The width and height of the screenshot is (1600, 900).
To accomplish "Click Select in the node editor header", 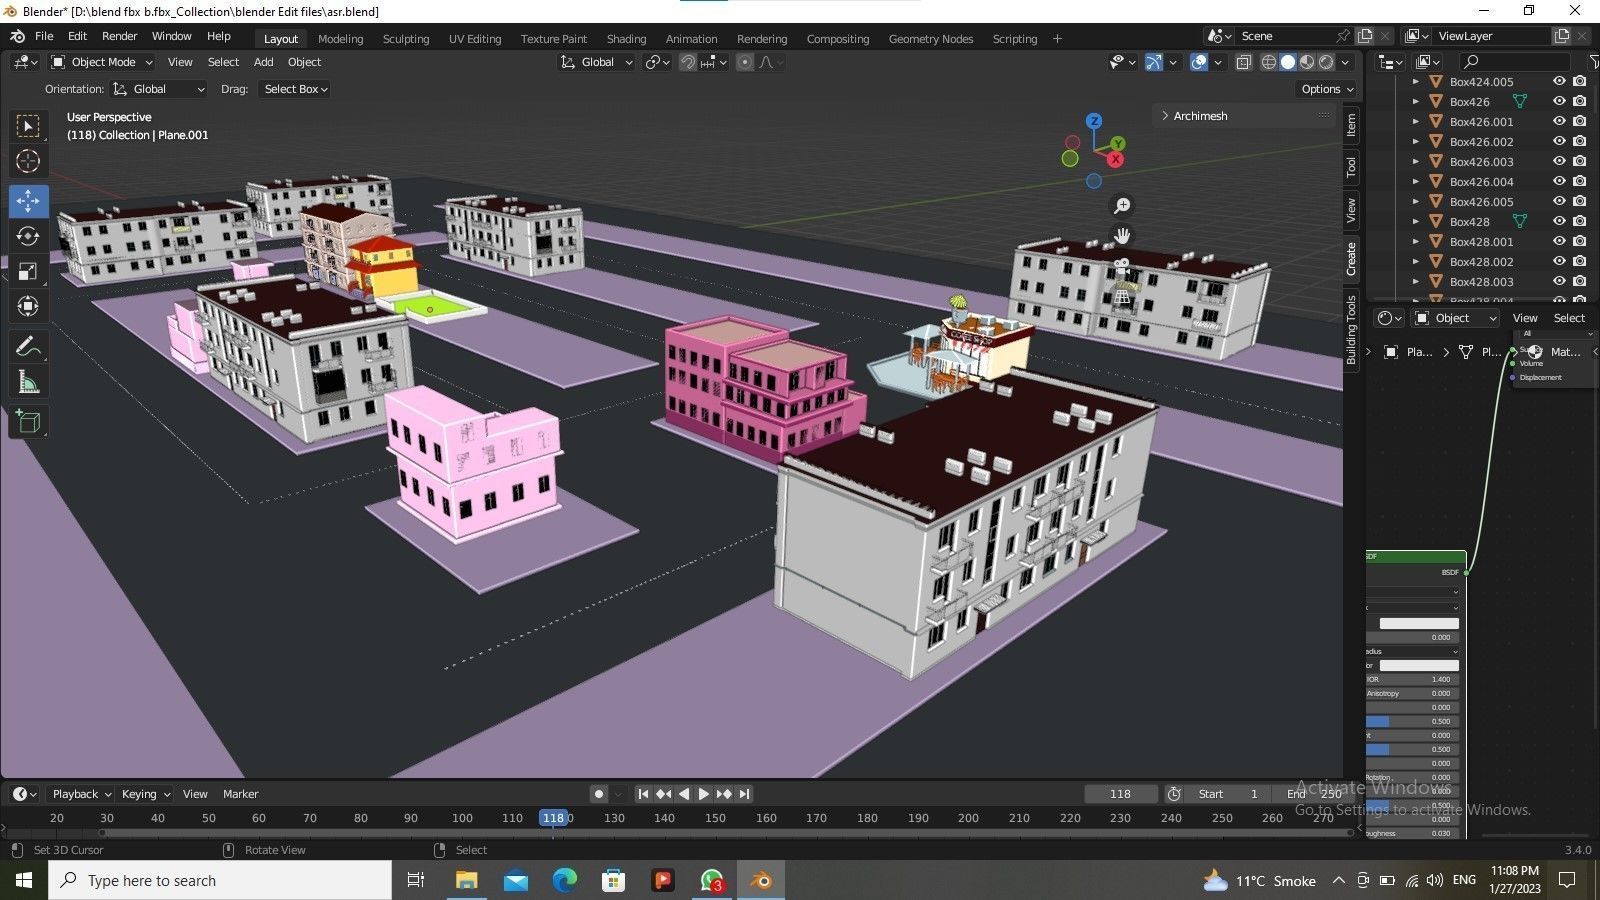I will pos(1569,318).
